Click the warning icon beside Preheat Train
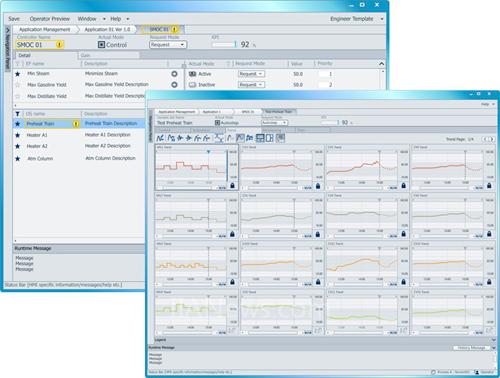 pyautogui.click(x=76, y=124)
